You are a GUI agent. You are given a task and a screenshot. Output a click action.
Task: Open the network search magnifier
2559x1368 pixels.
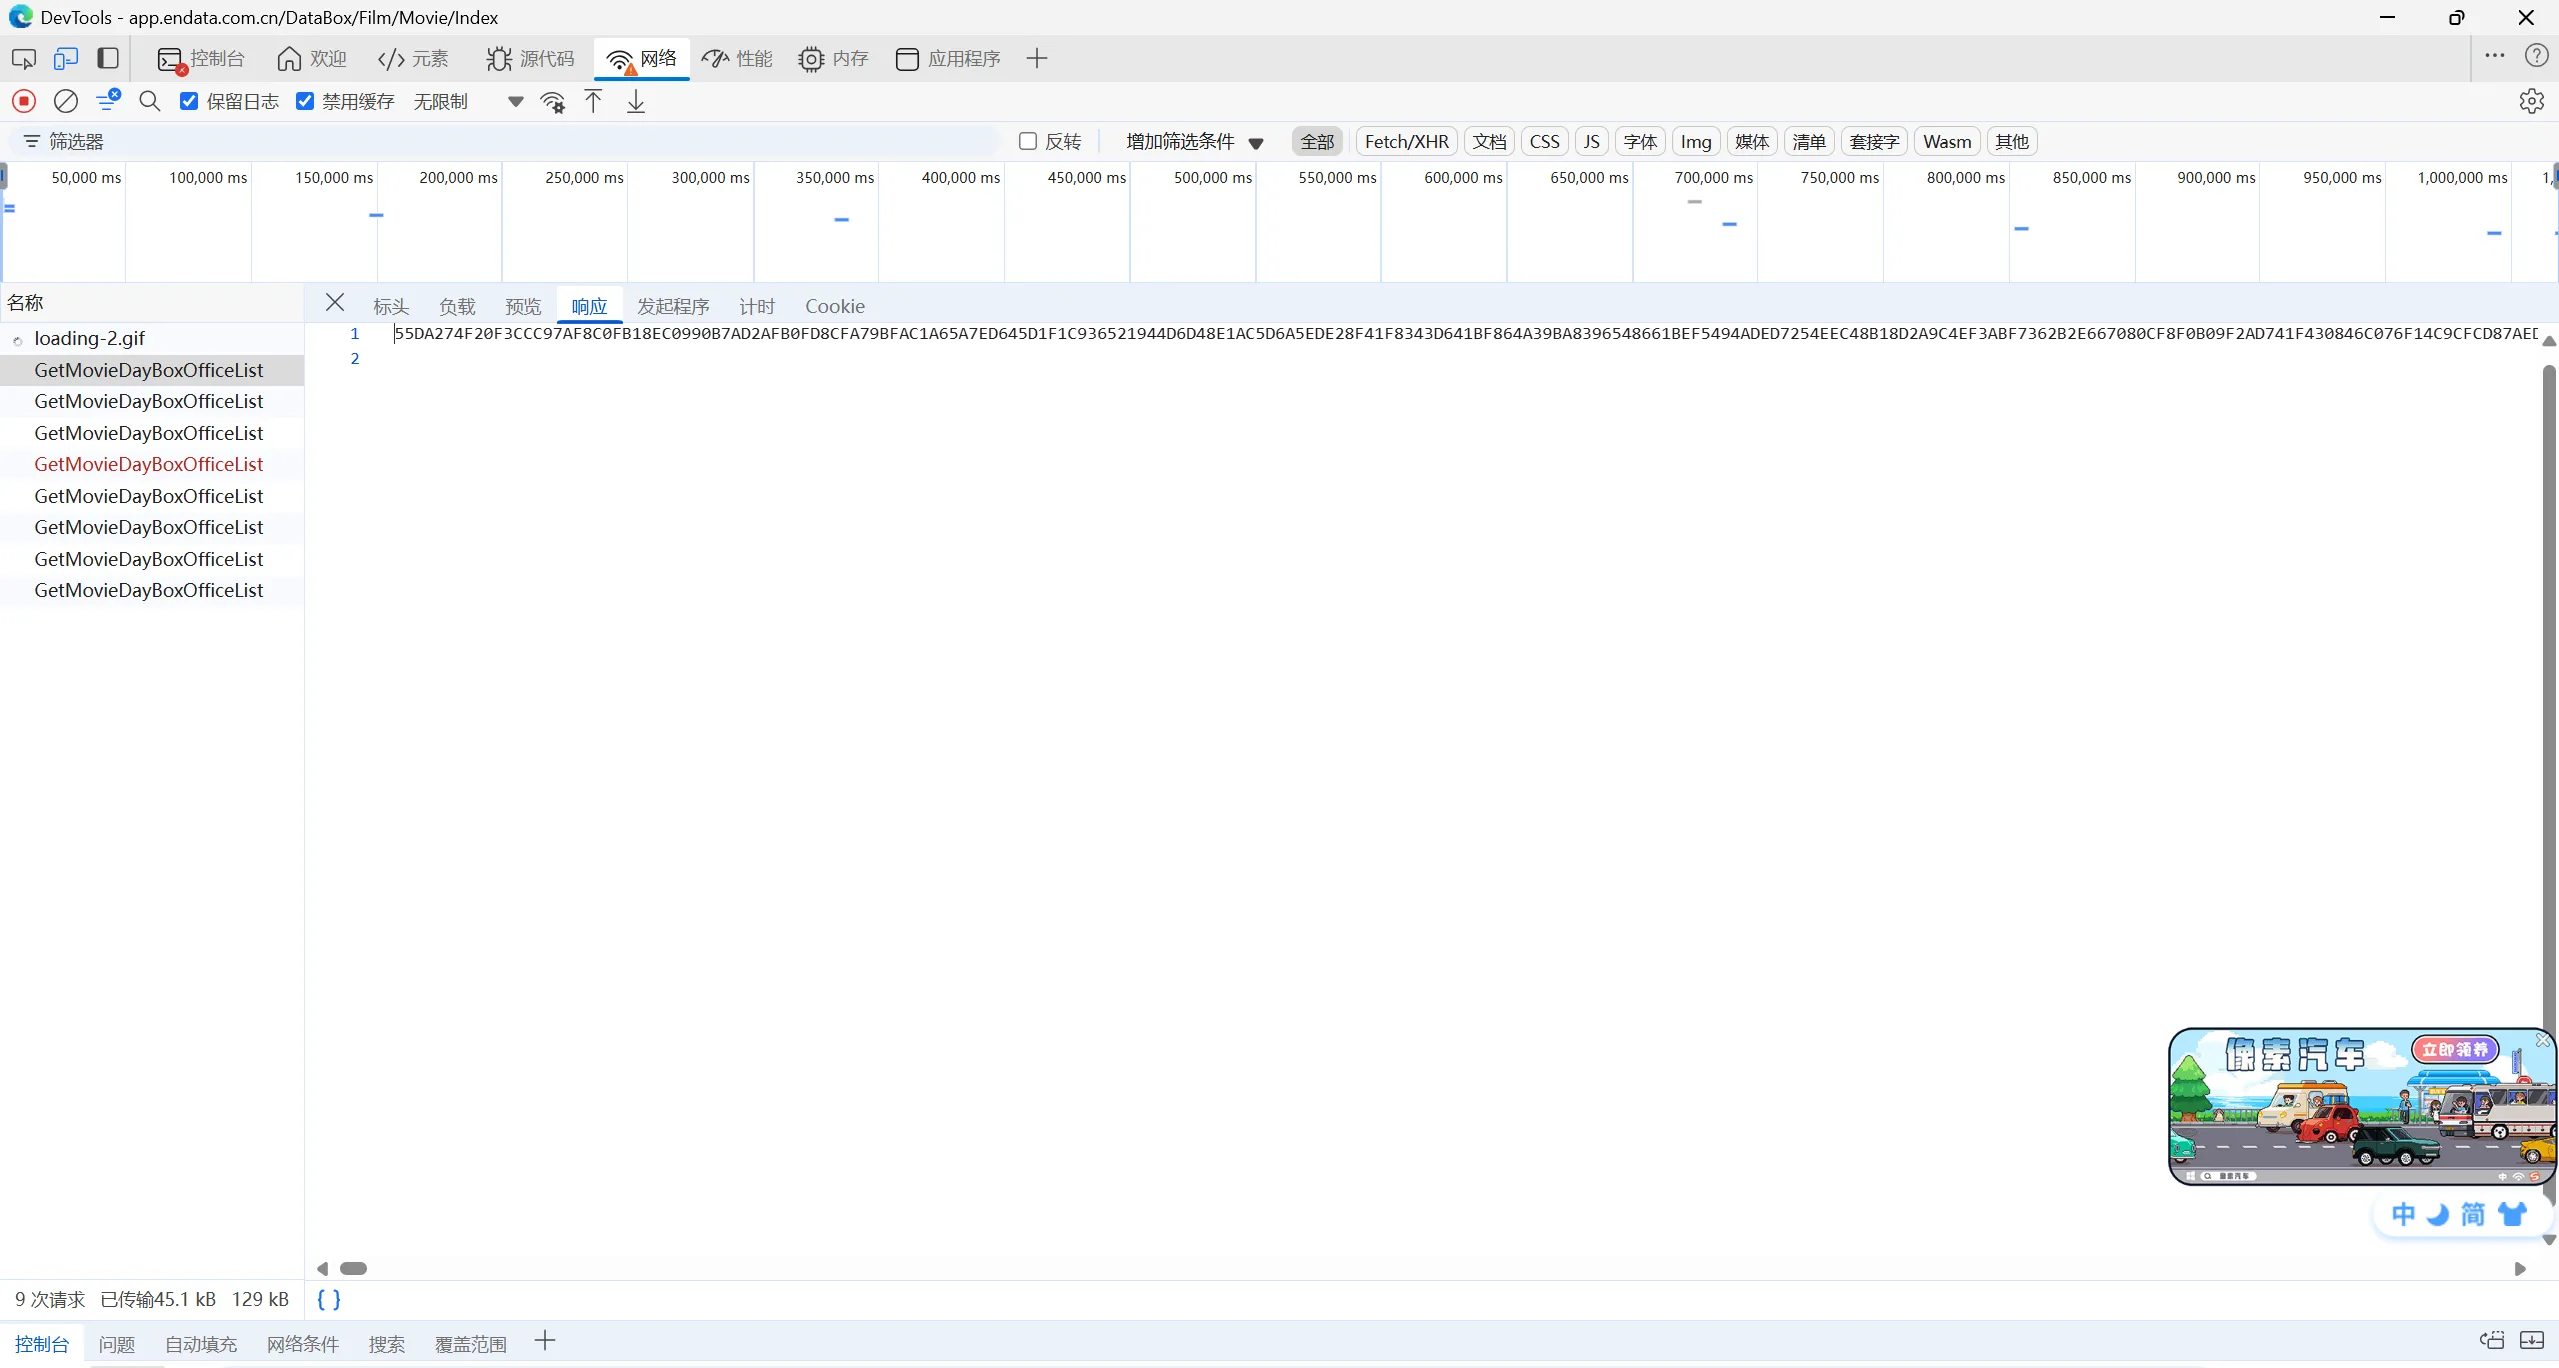[x=150, y=101]
